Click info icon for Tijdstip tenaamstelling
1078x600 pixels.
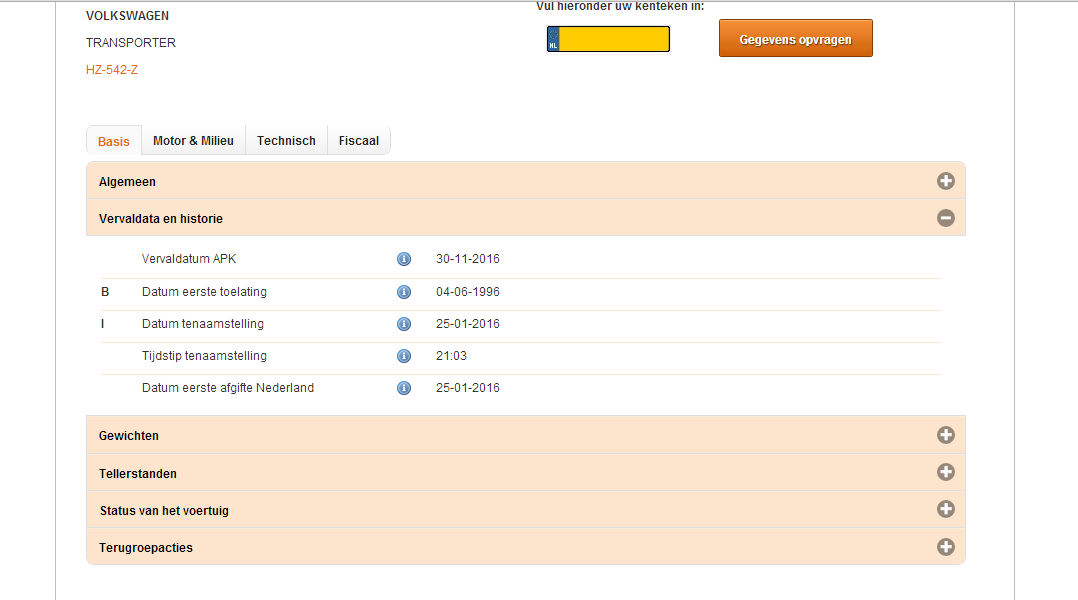[404, 356]
